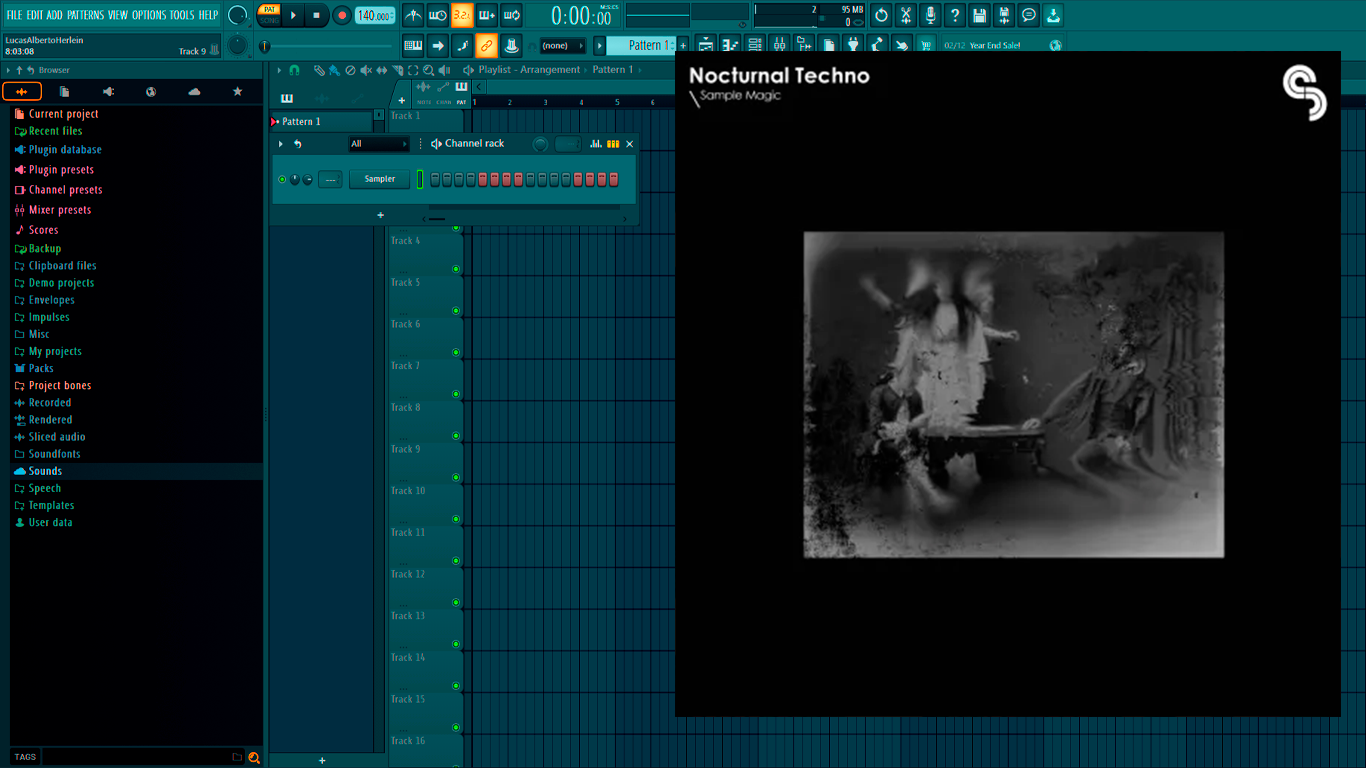
Task: Open the Pattern 1 selector dropdown
Action: (642, 45)
